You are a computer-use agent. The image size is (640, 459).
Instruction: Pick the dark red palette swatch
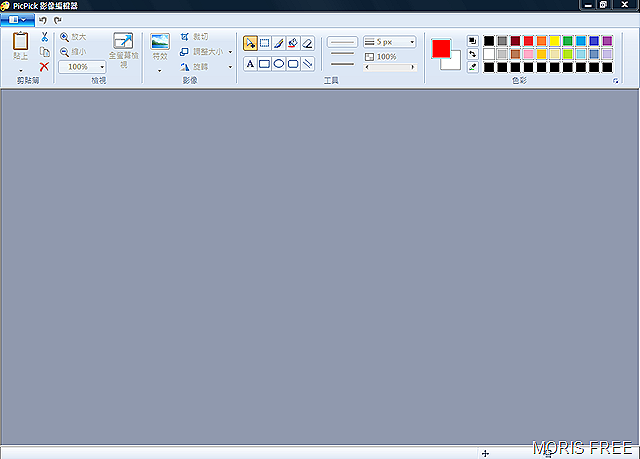click(x=515, y=41)
